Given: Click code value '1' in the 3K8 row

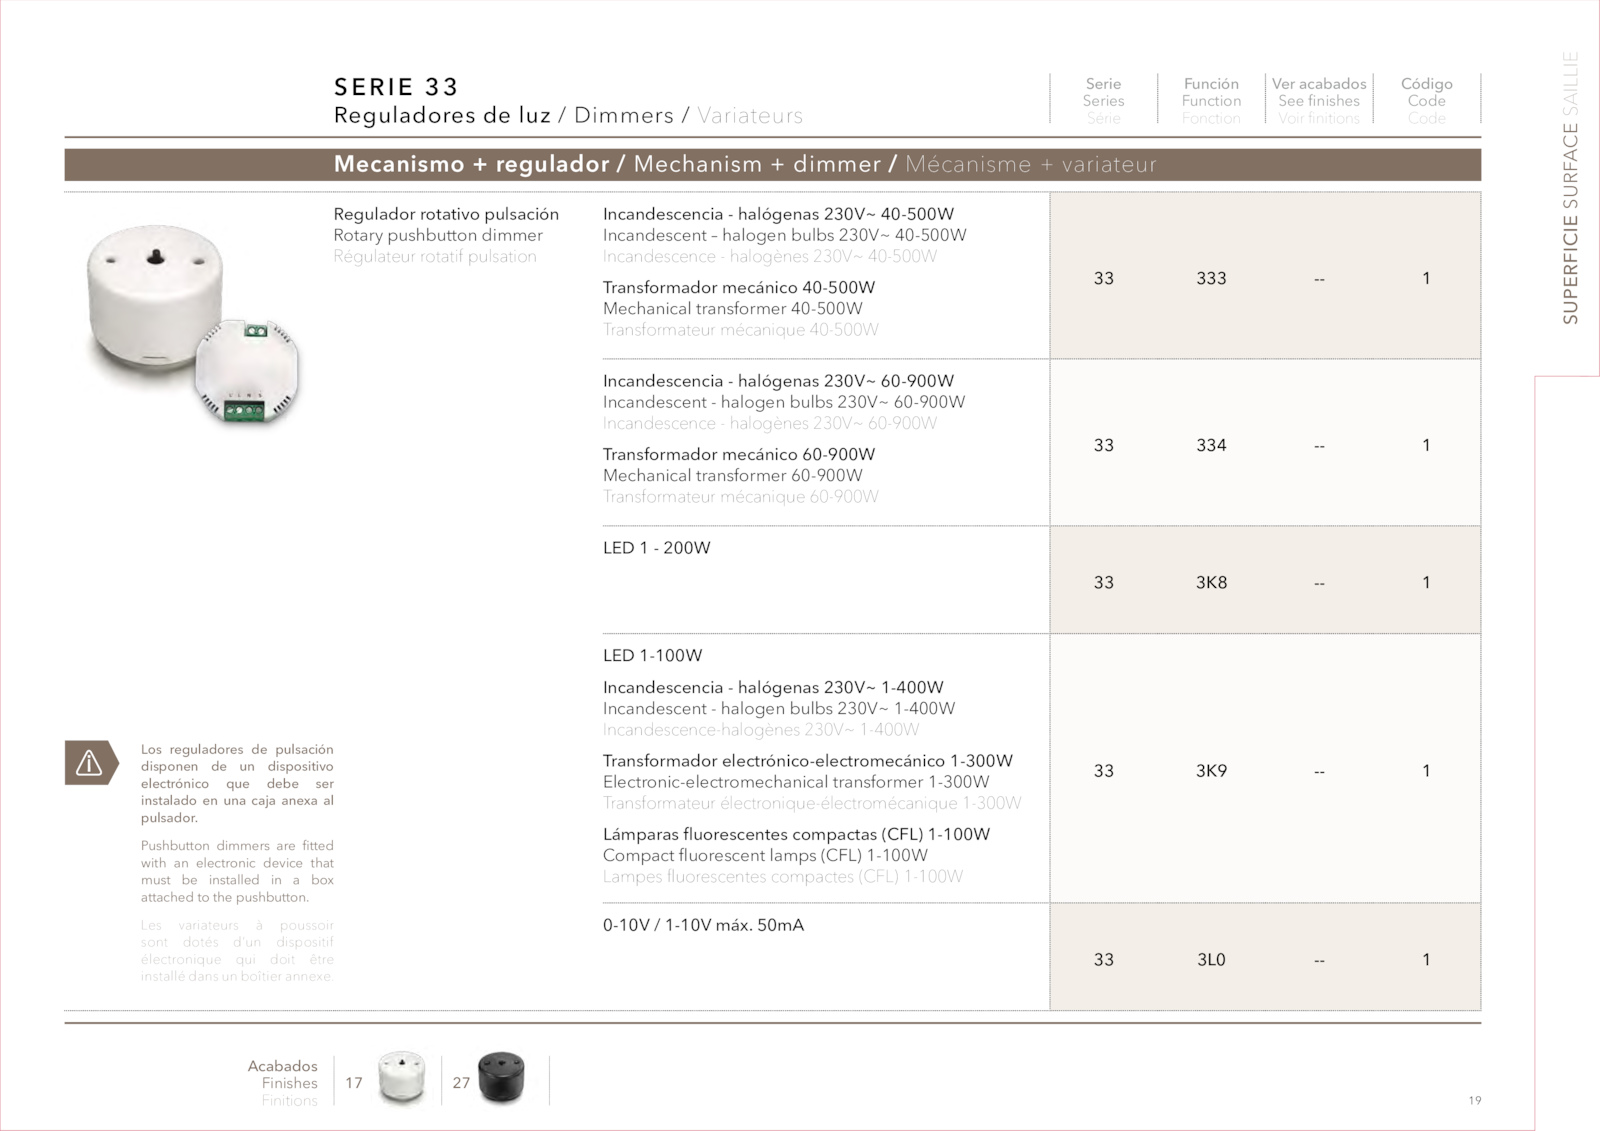Looking at the screenshot, I should [1426, 582].
